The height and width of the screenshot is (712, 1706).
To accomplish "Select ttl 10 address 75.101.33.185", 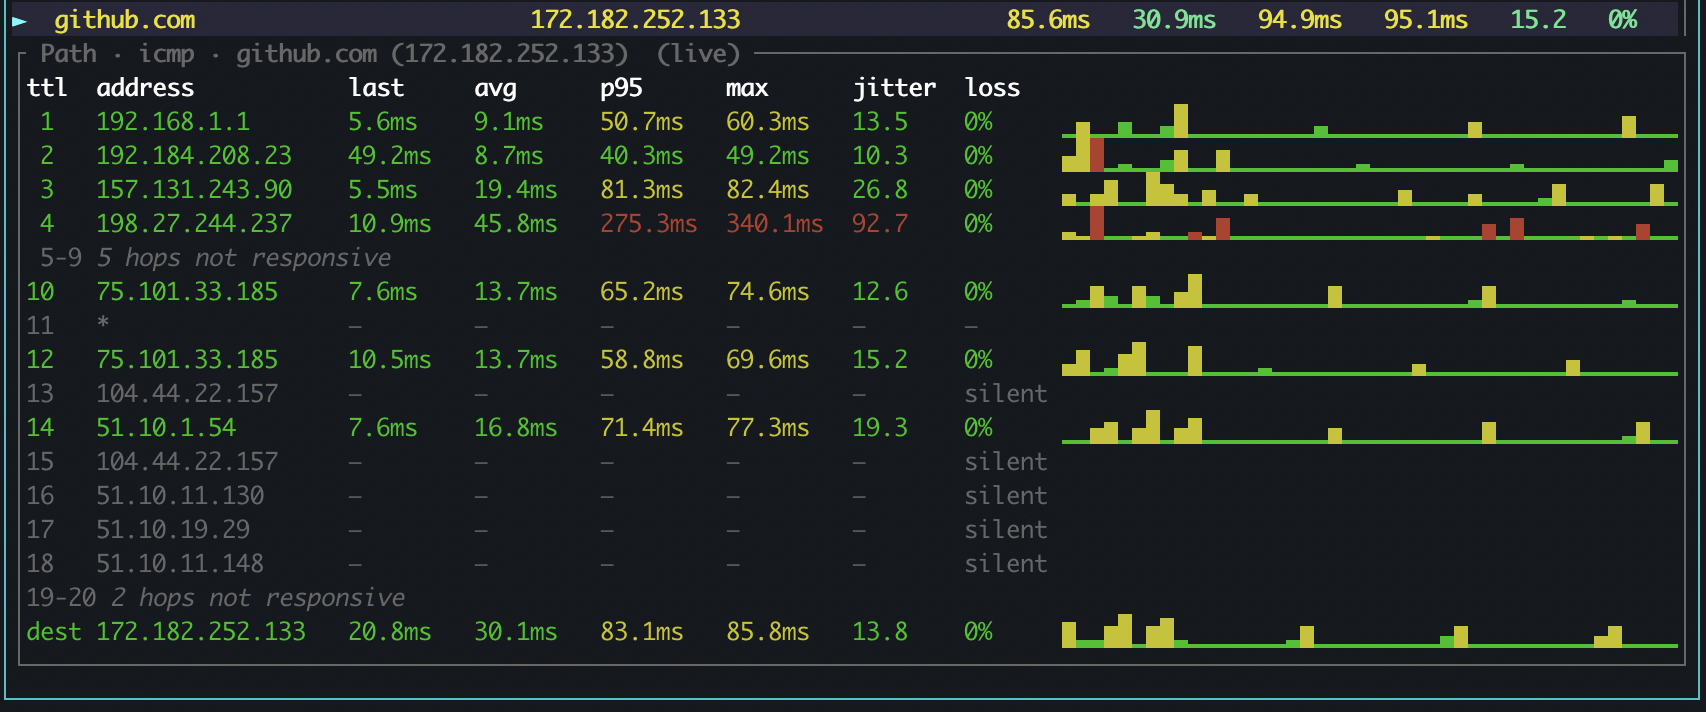I will (187, 292).
